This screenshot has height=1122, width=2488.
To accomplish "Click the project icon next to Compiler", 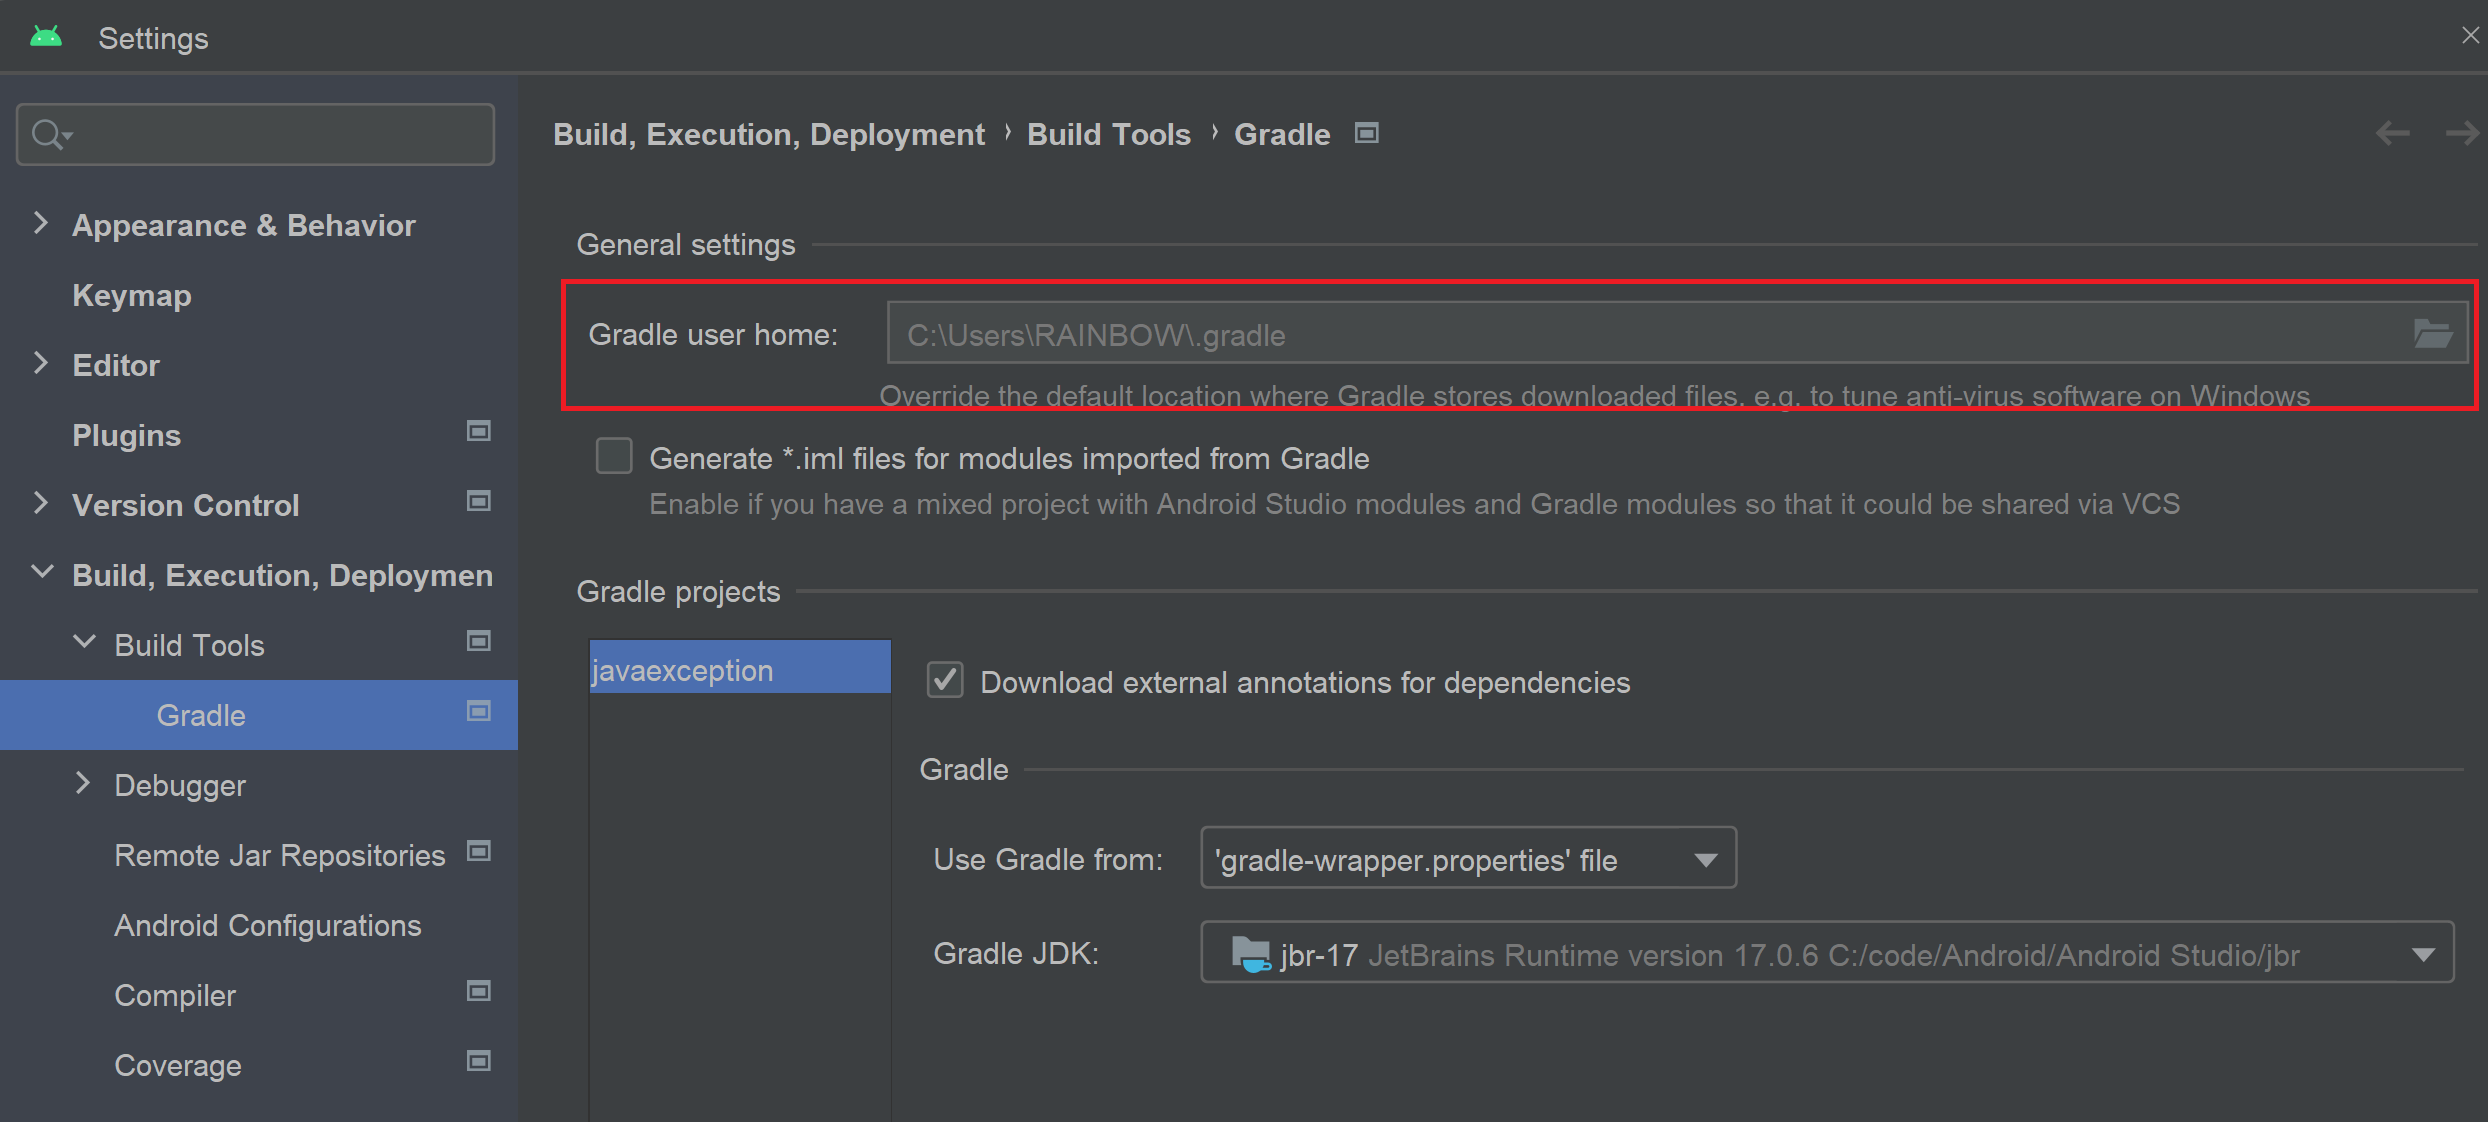I will (479, 991).
